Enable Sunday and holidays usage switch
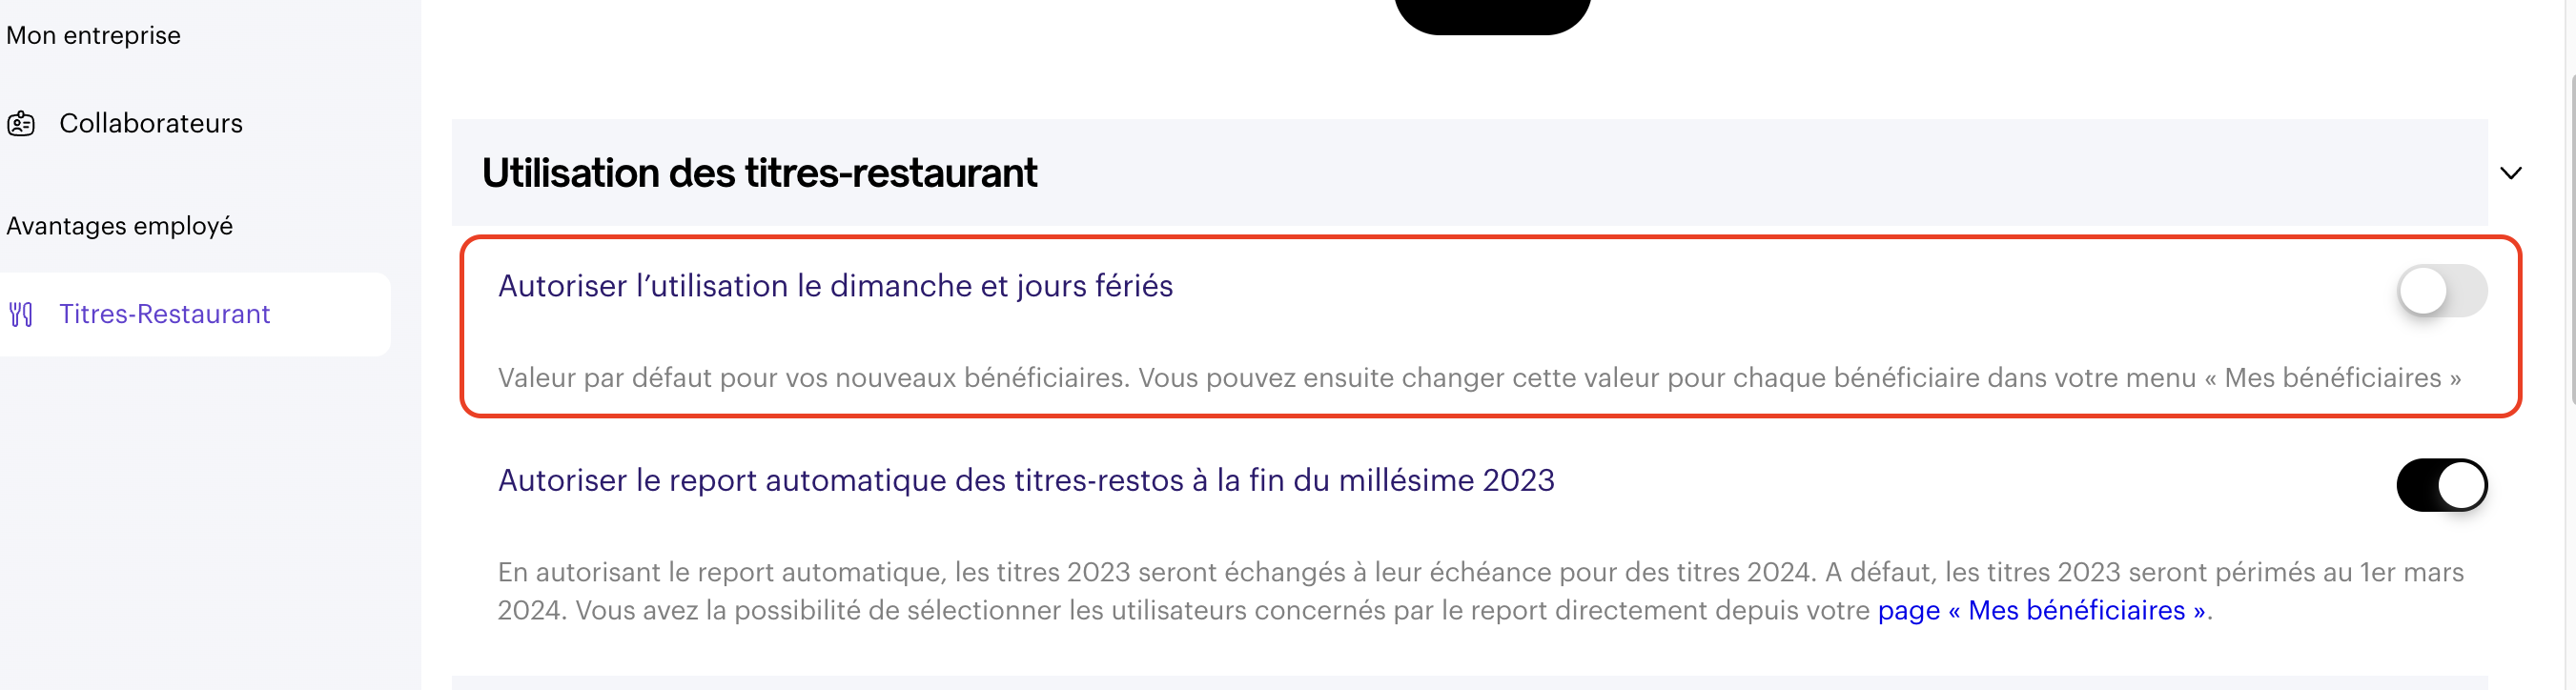This screenshot has height=690, width=2576. 2441,291
